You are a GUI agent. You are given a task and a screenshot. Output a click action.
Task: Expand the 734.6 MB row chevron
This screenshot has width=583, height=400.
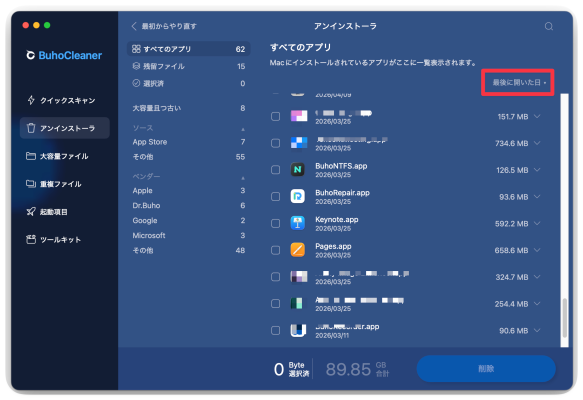(537, 143)
